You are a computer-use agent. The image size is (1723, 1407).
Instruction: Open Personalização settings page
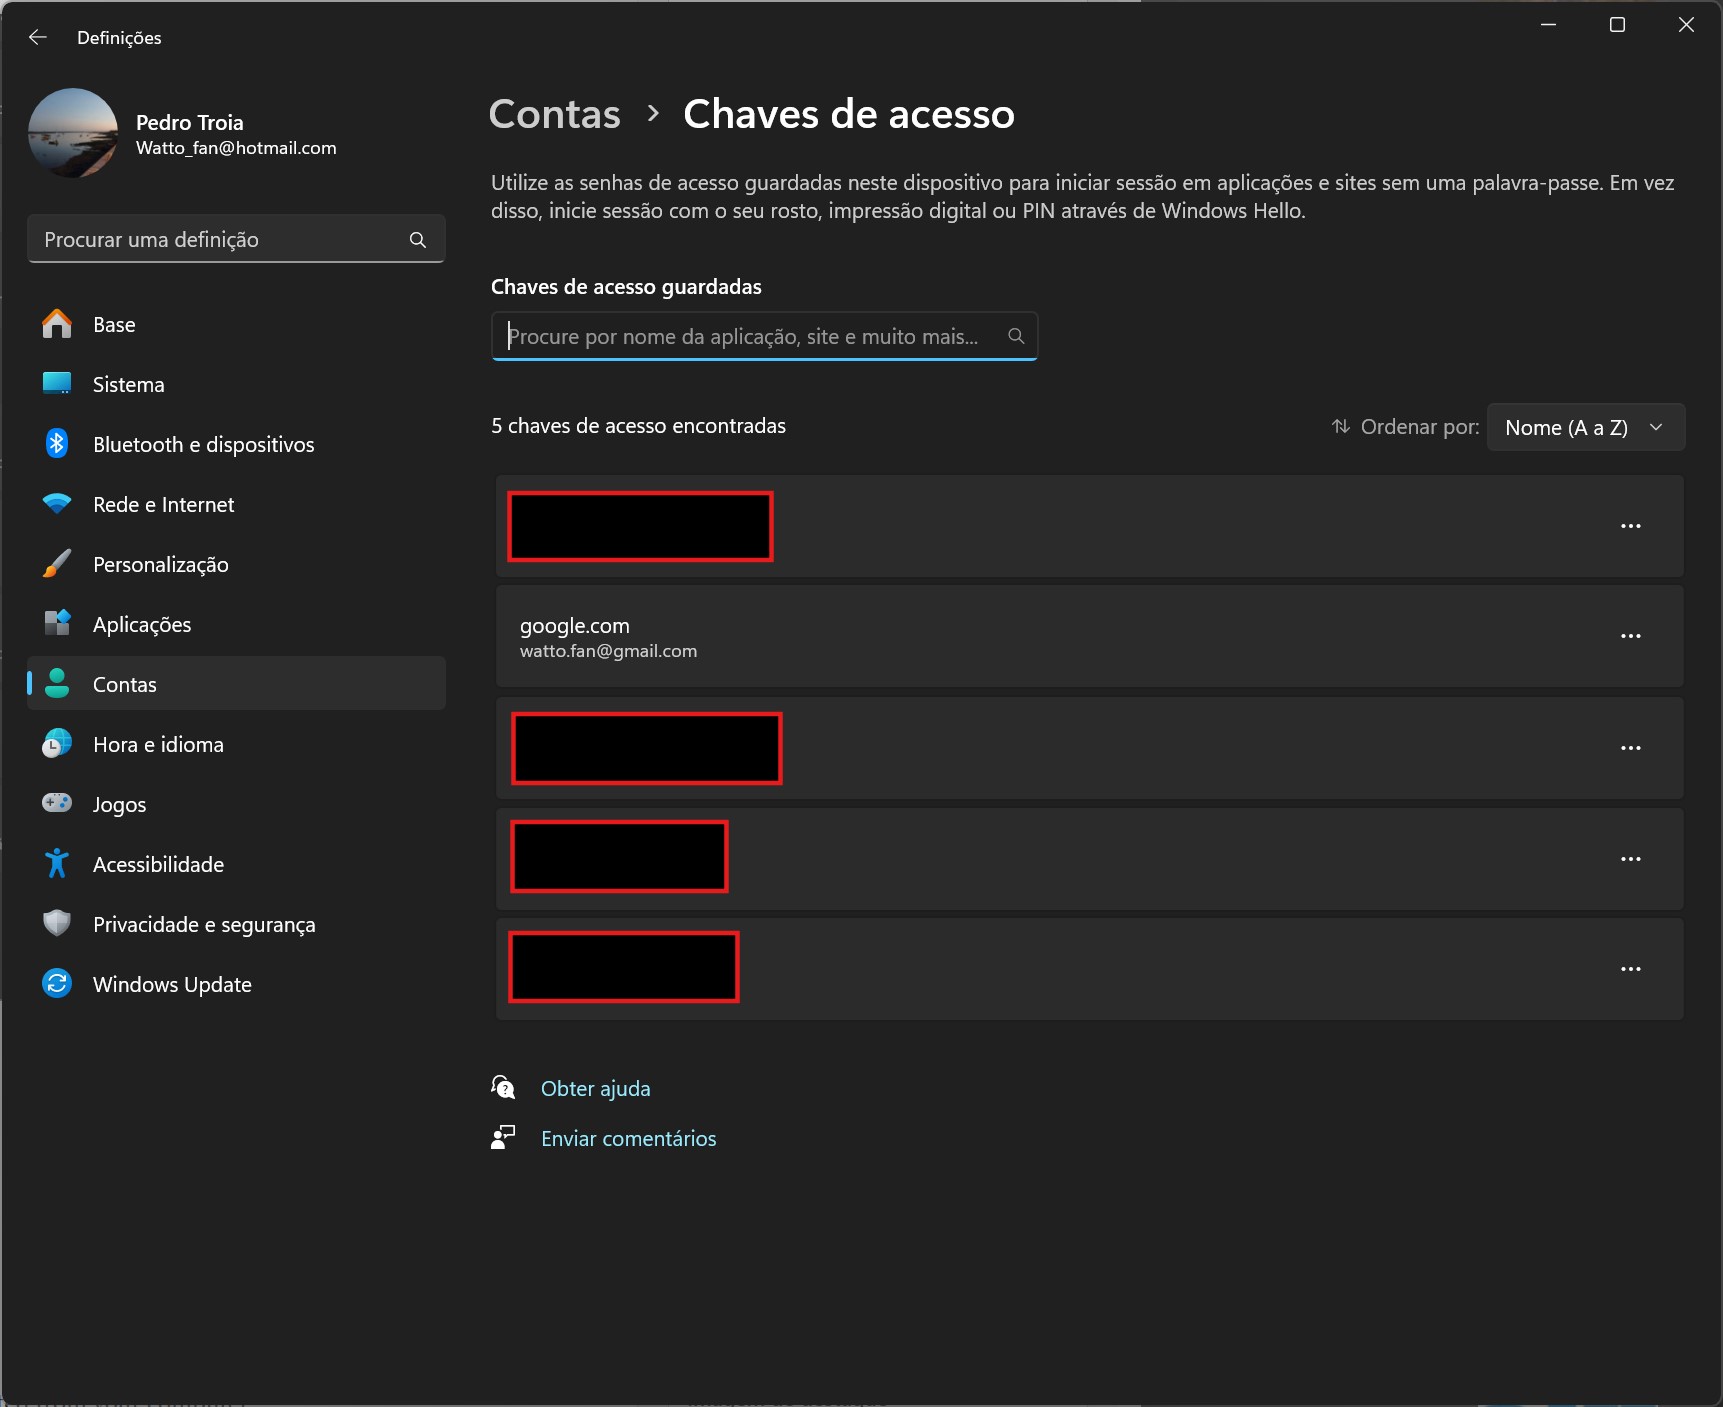(x=160, y=565)
